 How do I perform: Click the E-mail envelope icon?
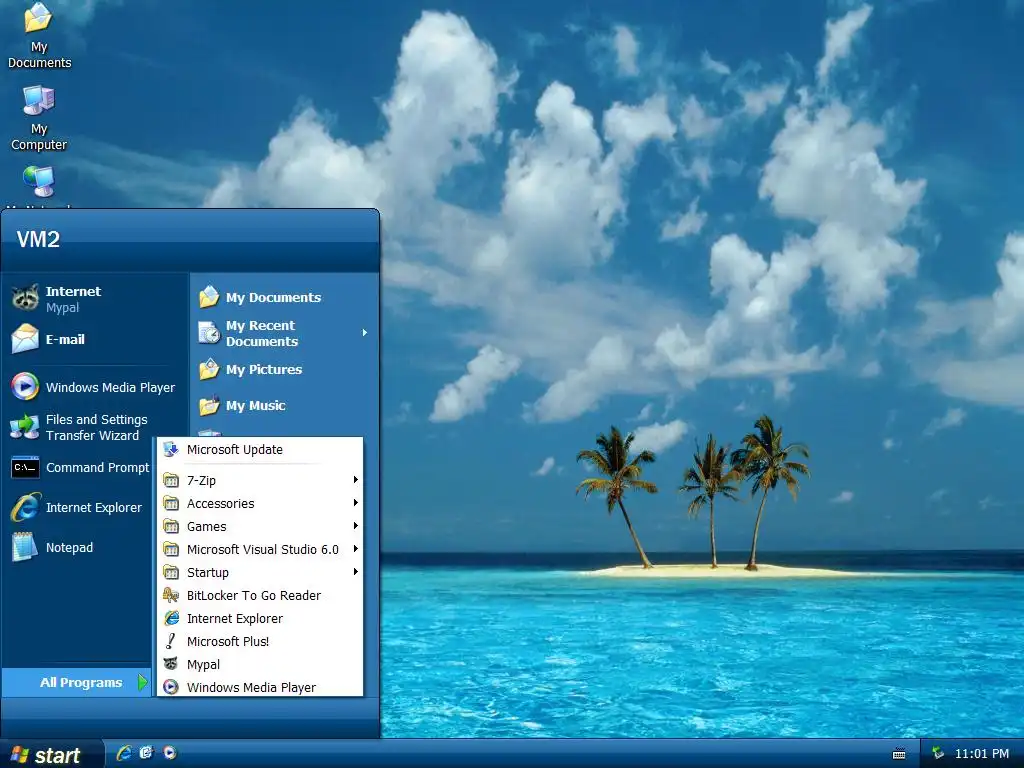(25, 339)
